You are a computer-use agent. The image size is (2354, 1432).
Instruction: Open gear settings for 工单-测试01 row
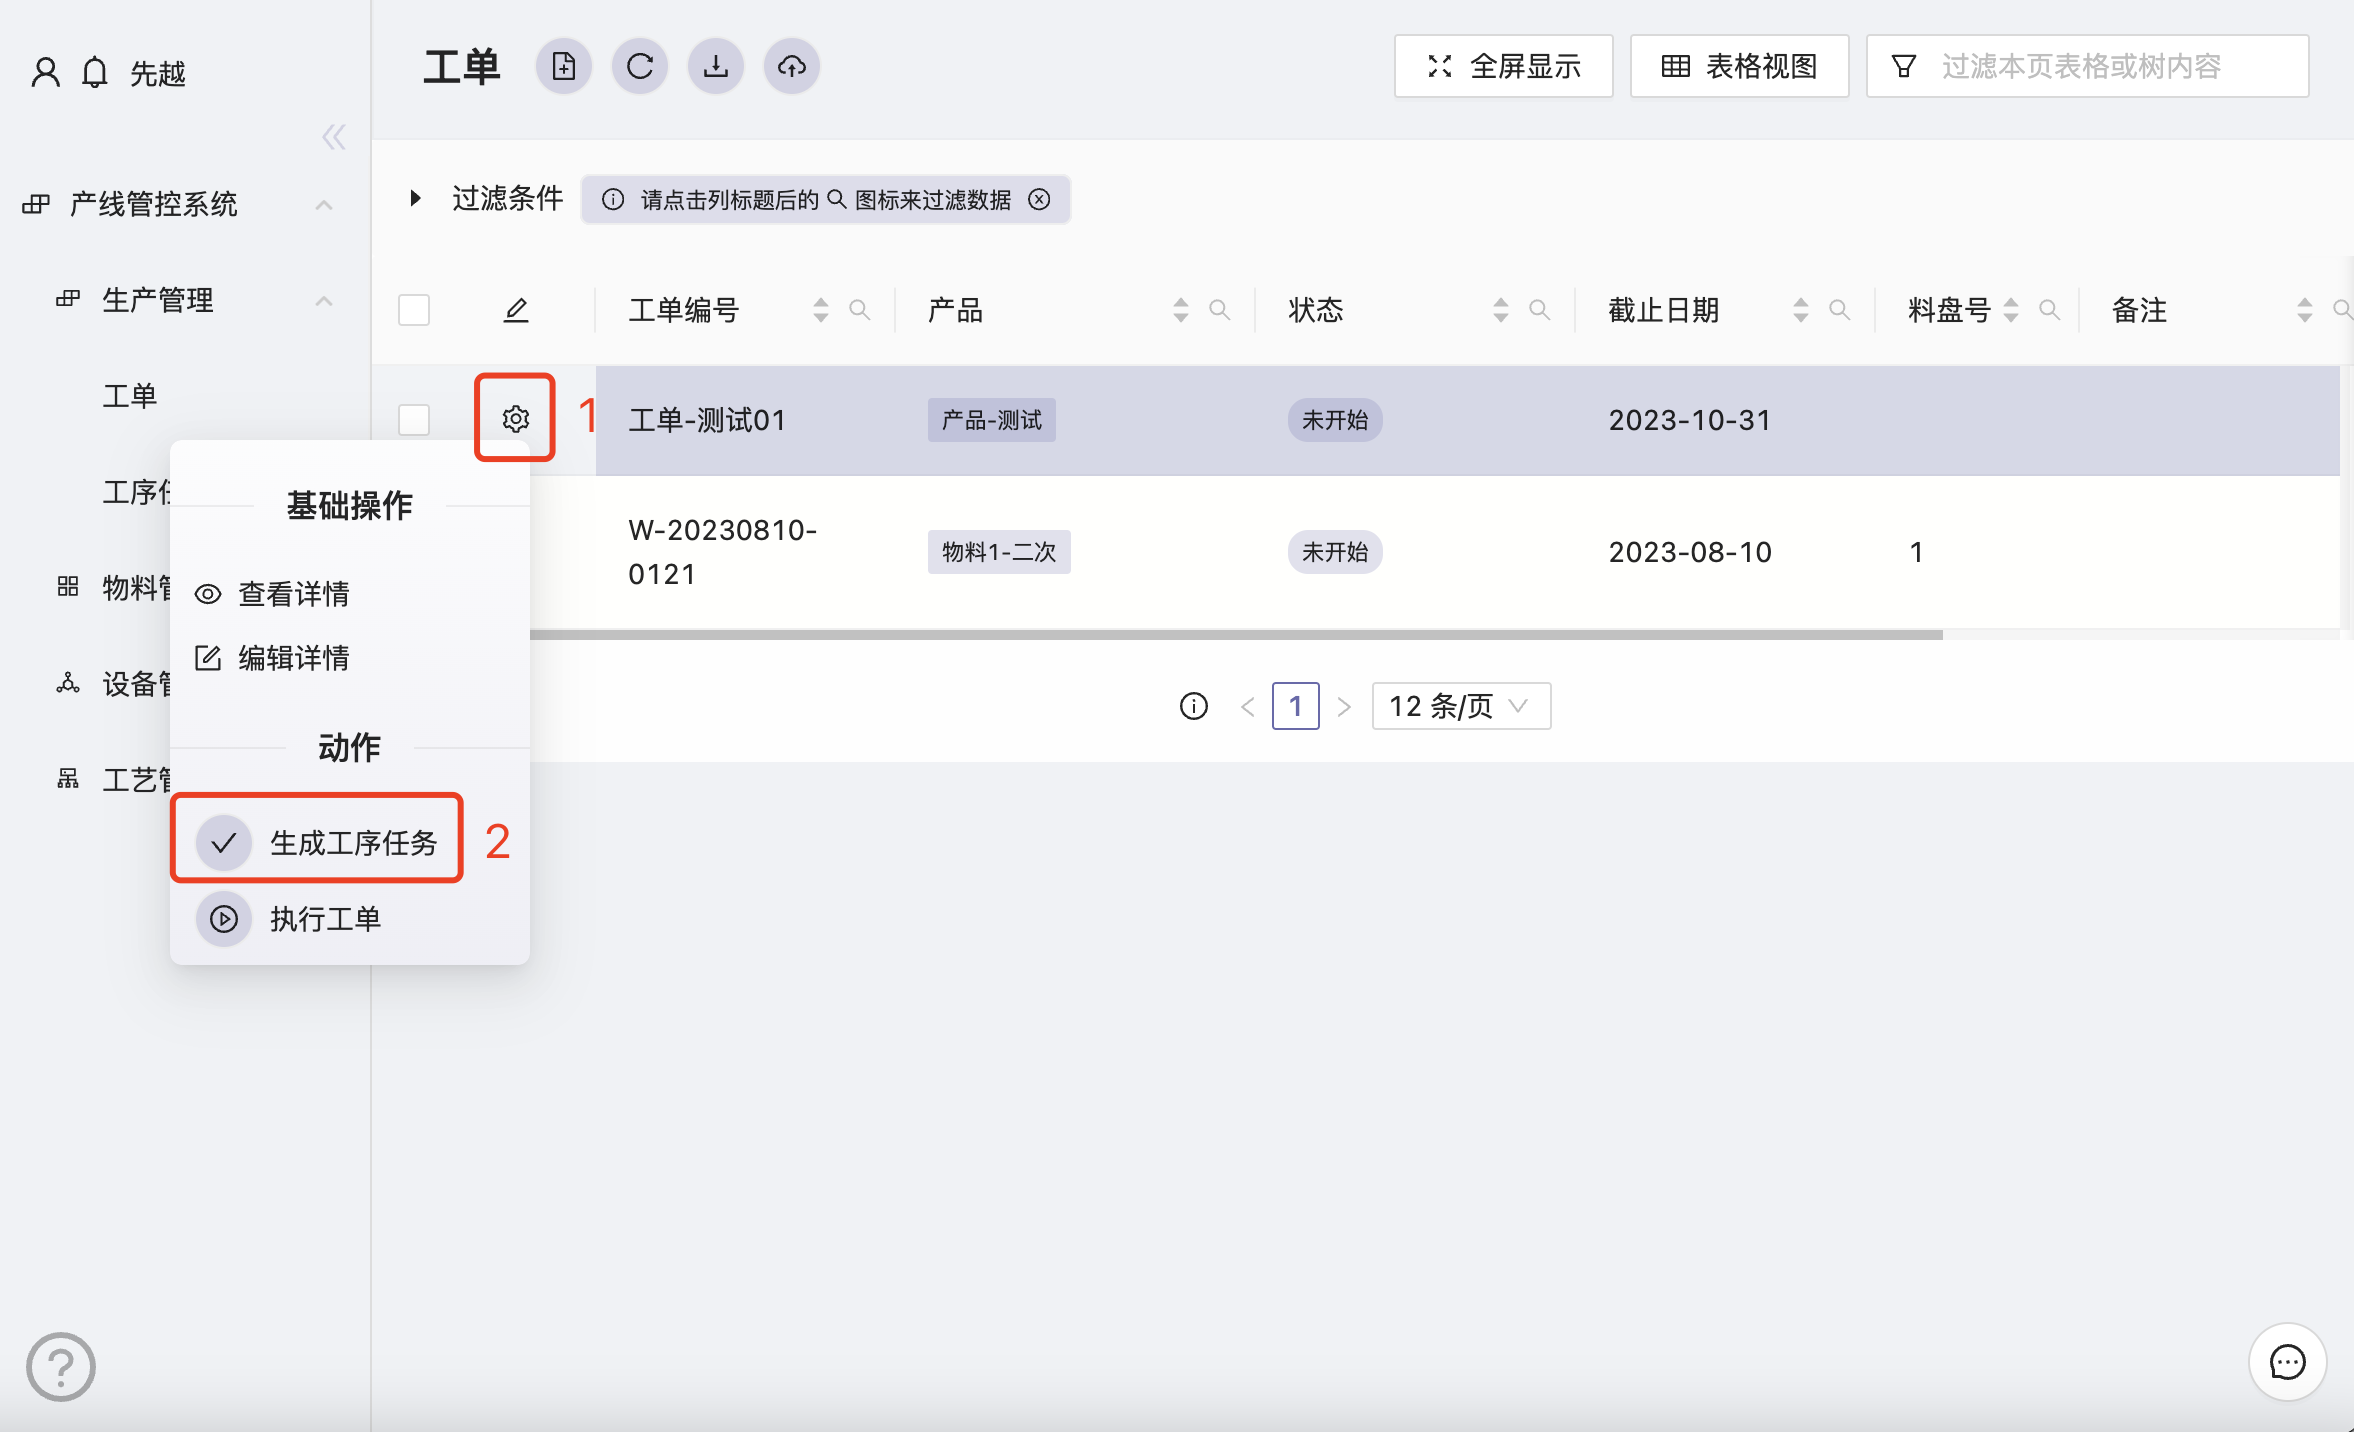coord(515,419)
